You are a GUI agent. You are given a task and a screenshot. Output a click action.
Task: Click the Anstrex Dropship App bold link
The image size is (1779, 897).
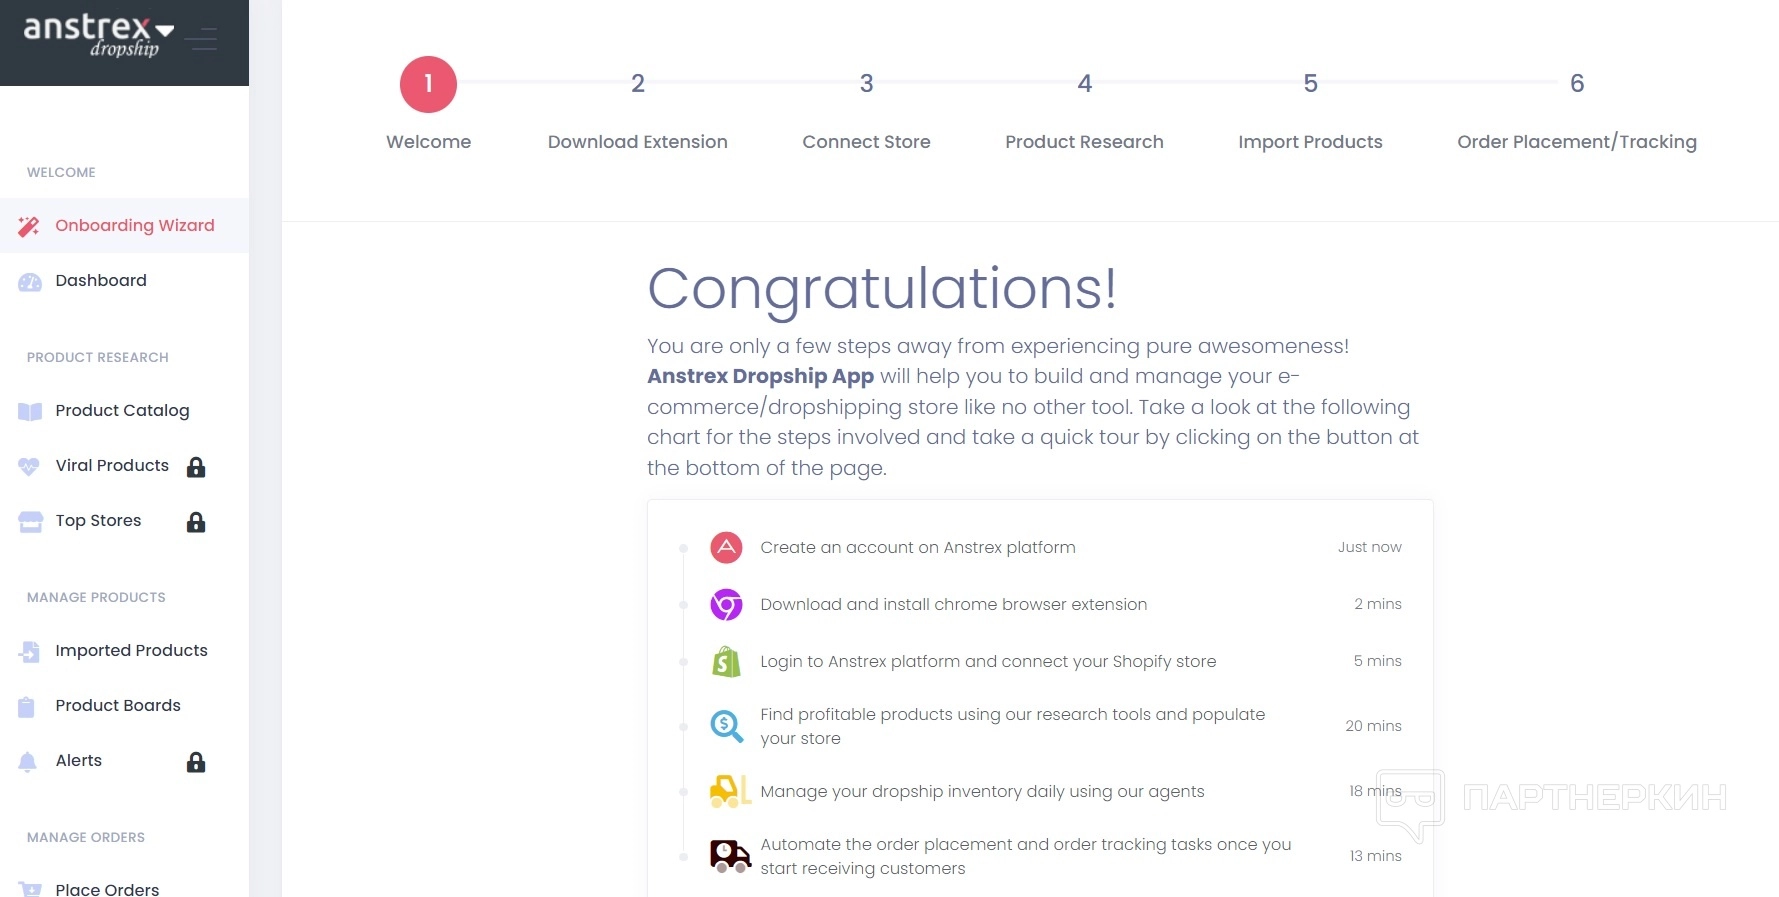(760, 377)
